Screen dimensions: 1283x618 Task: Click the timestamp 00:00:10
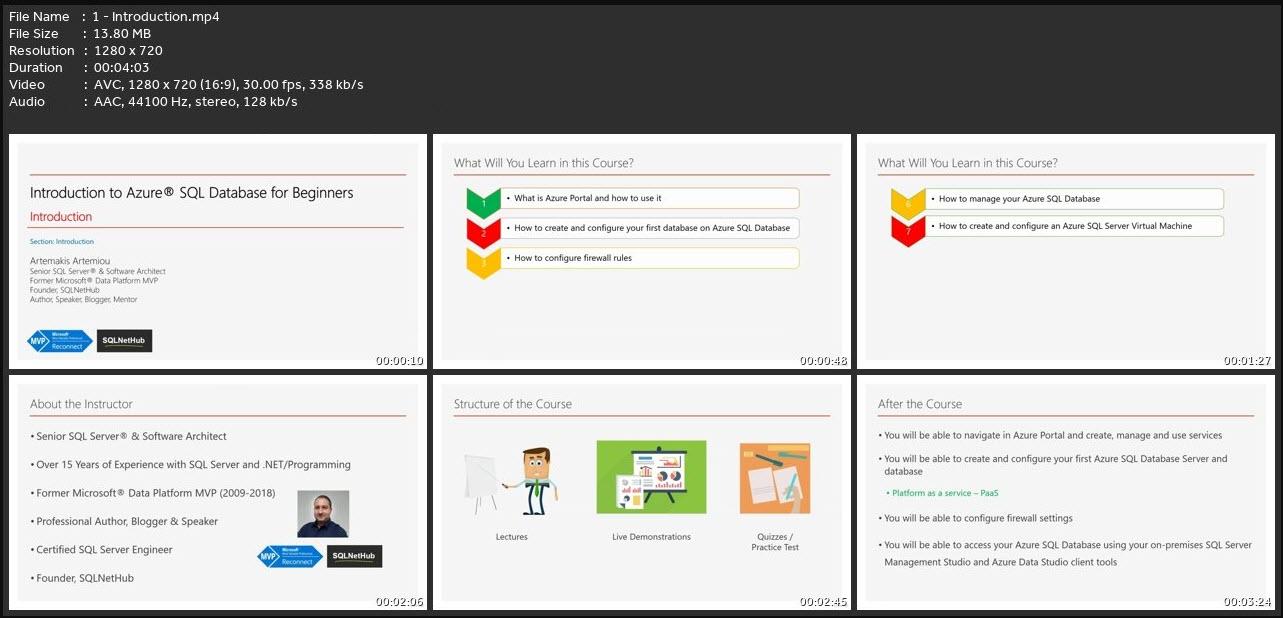pyautogui.click(x=400, y=361)
